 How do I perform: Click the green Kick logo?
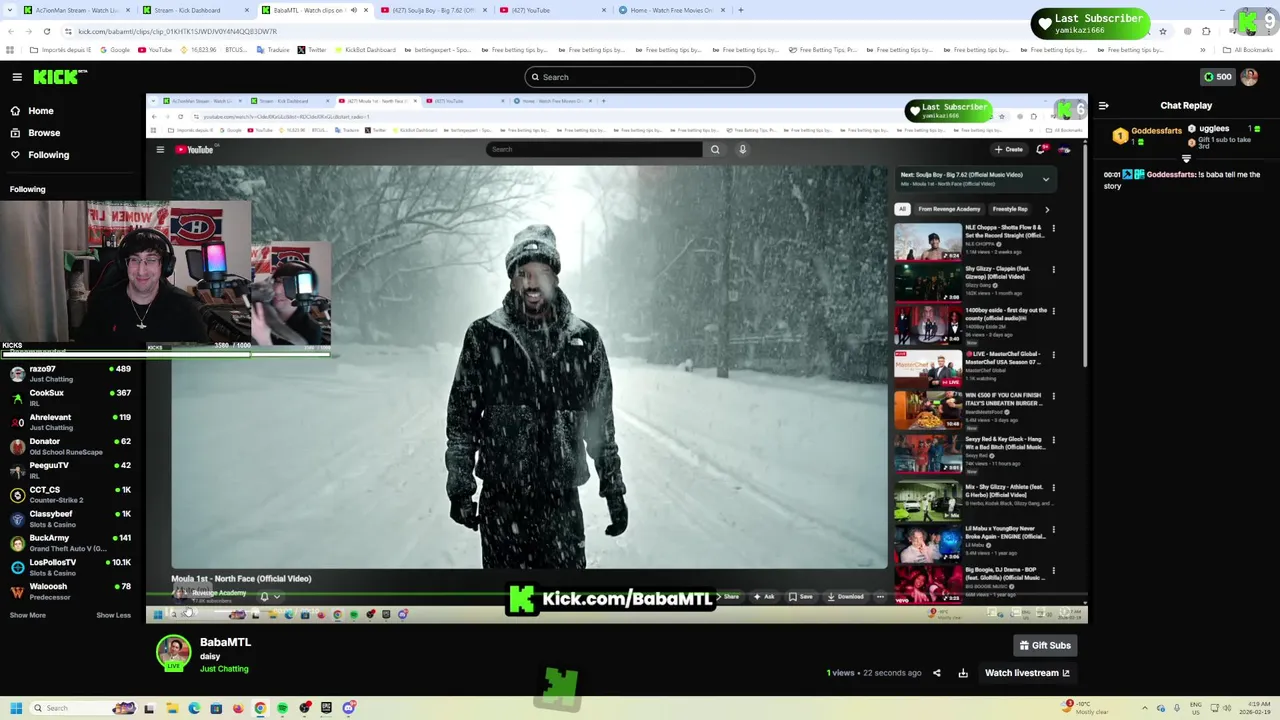pyautogui.click(x=60, y=77)
